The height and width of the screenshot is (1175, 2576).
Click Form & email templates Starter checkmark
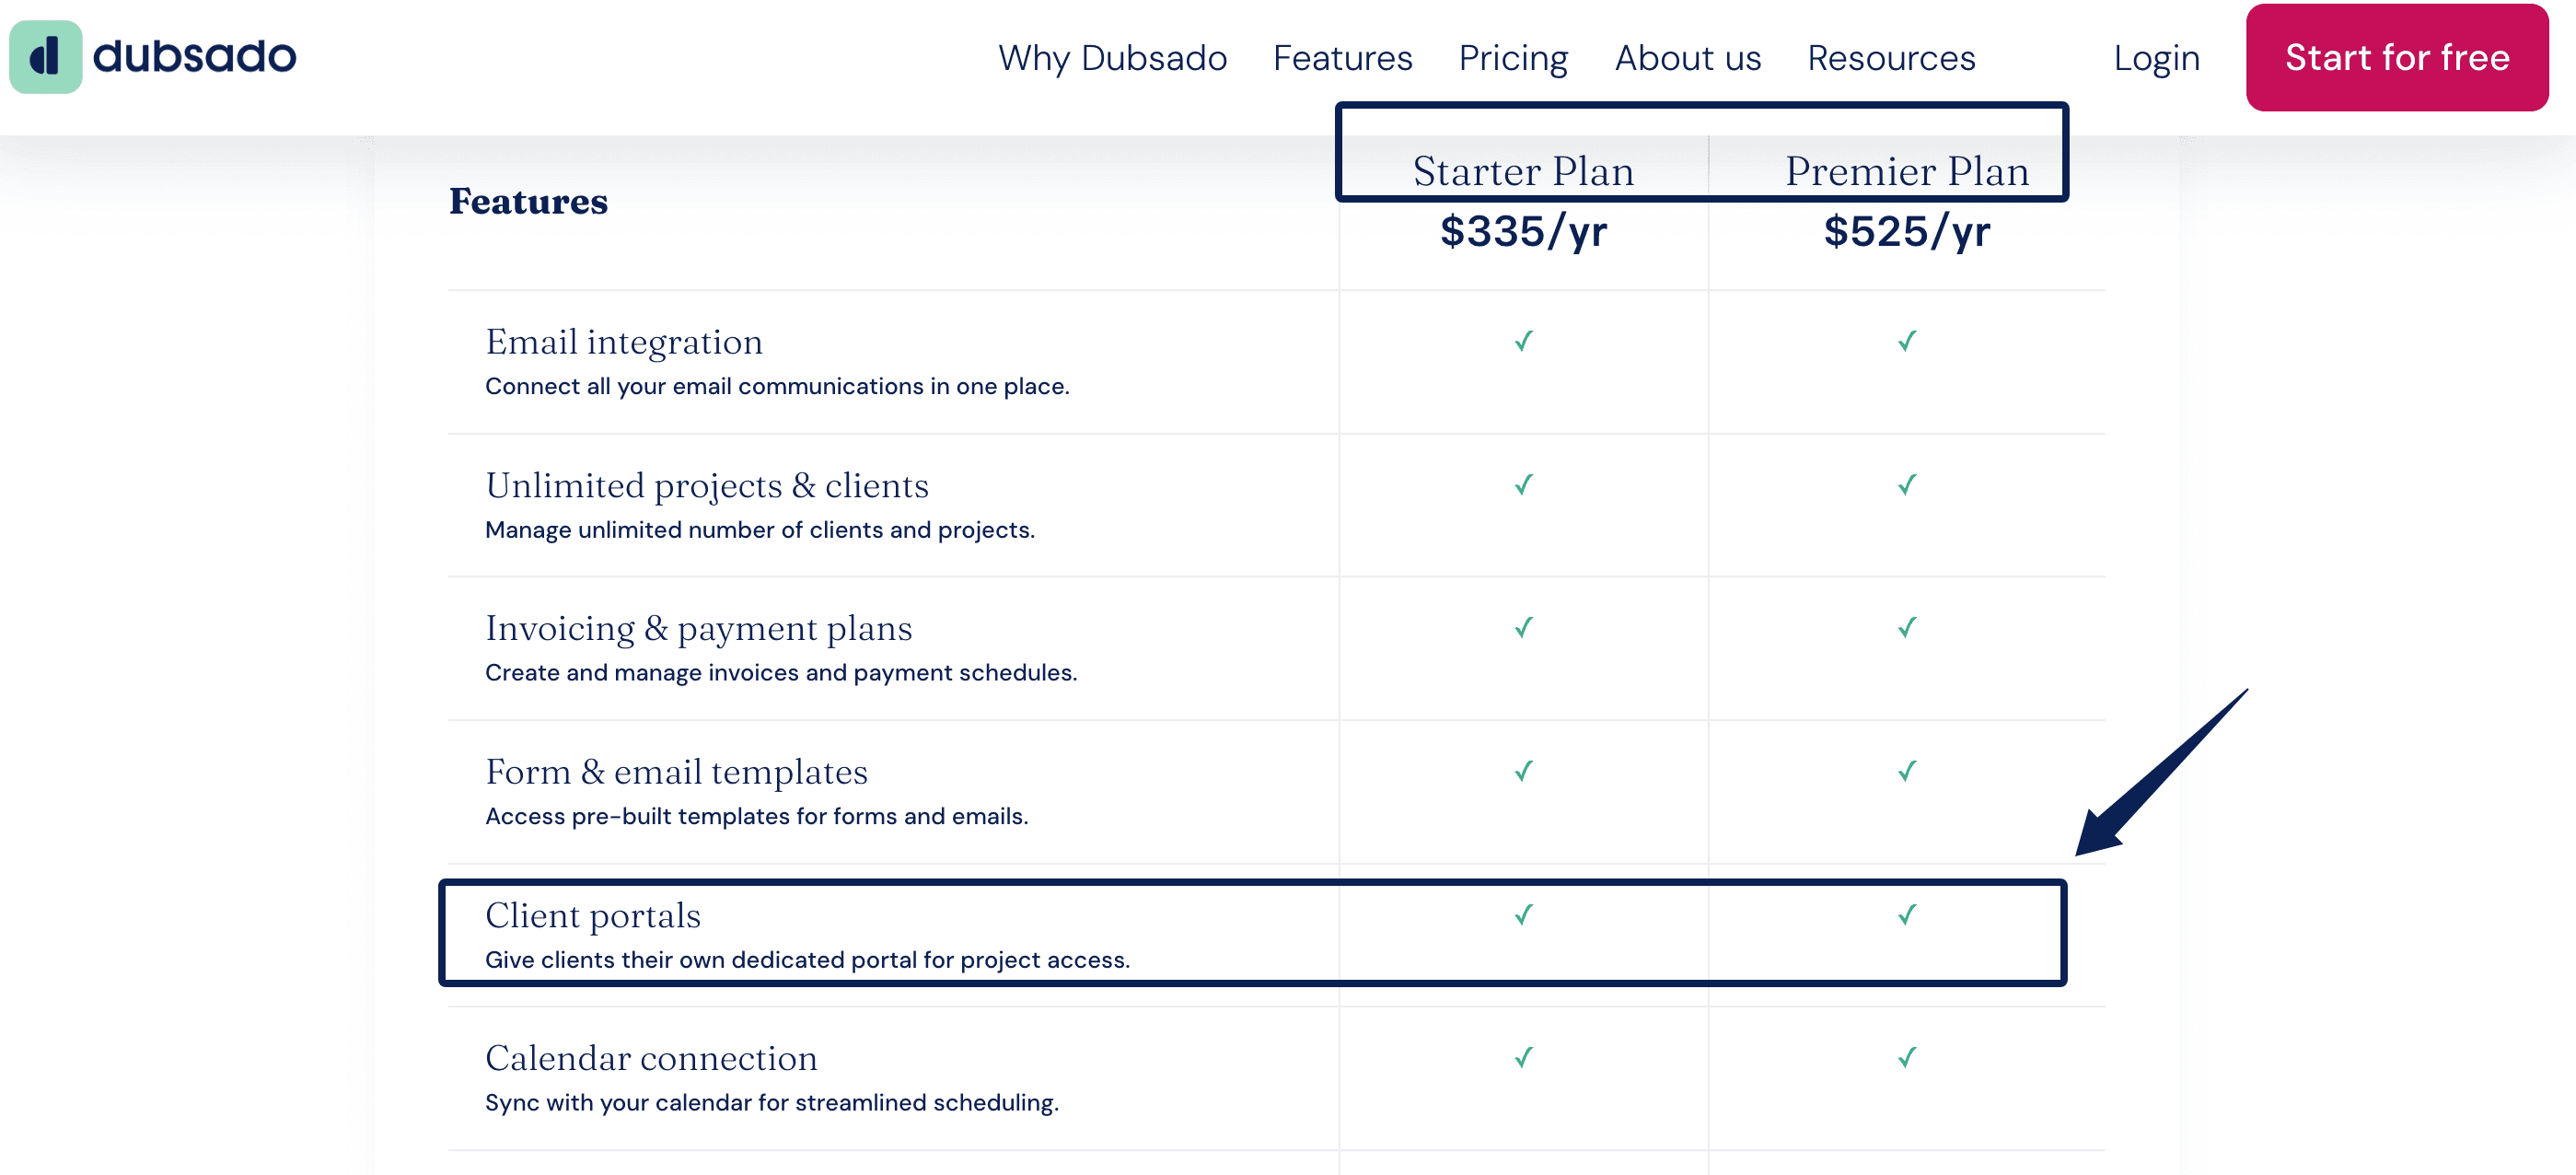(1523, 771)
